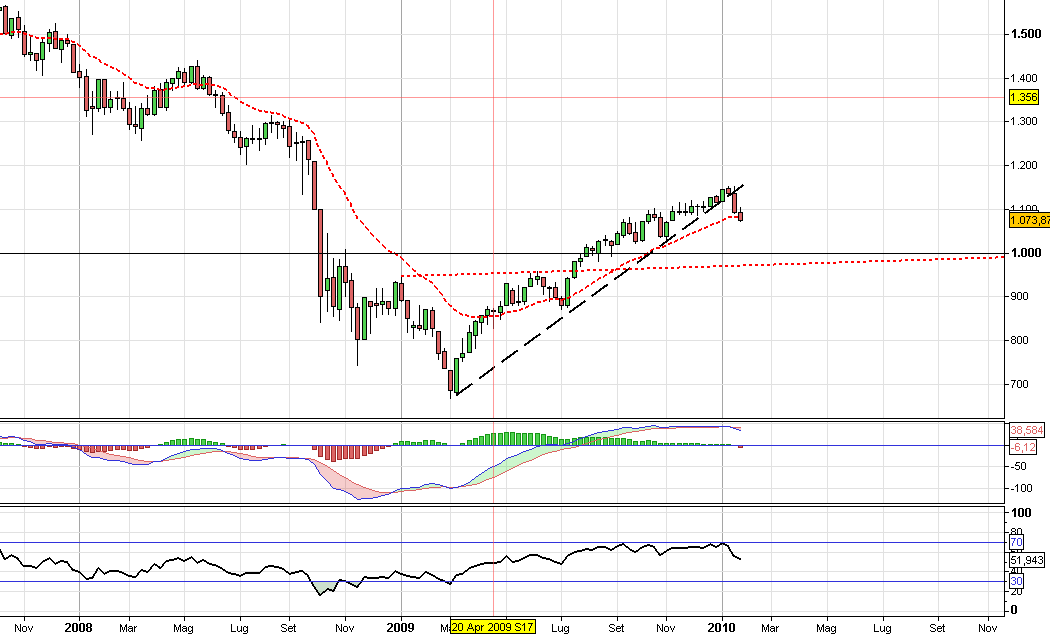Click the 2009 year label on time axis
Image resolution: width=1050 pixels, height=636 pixels.
[400, 627]
